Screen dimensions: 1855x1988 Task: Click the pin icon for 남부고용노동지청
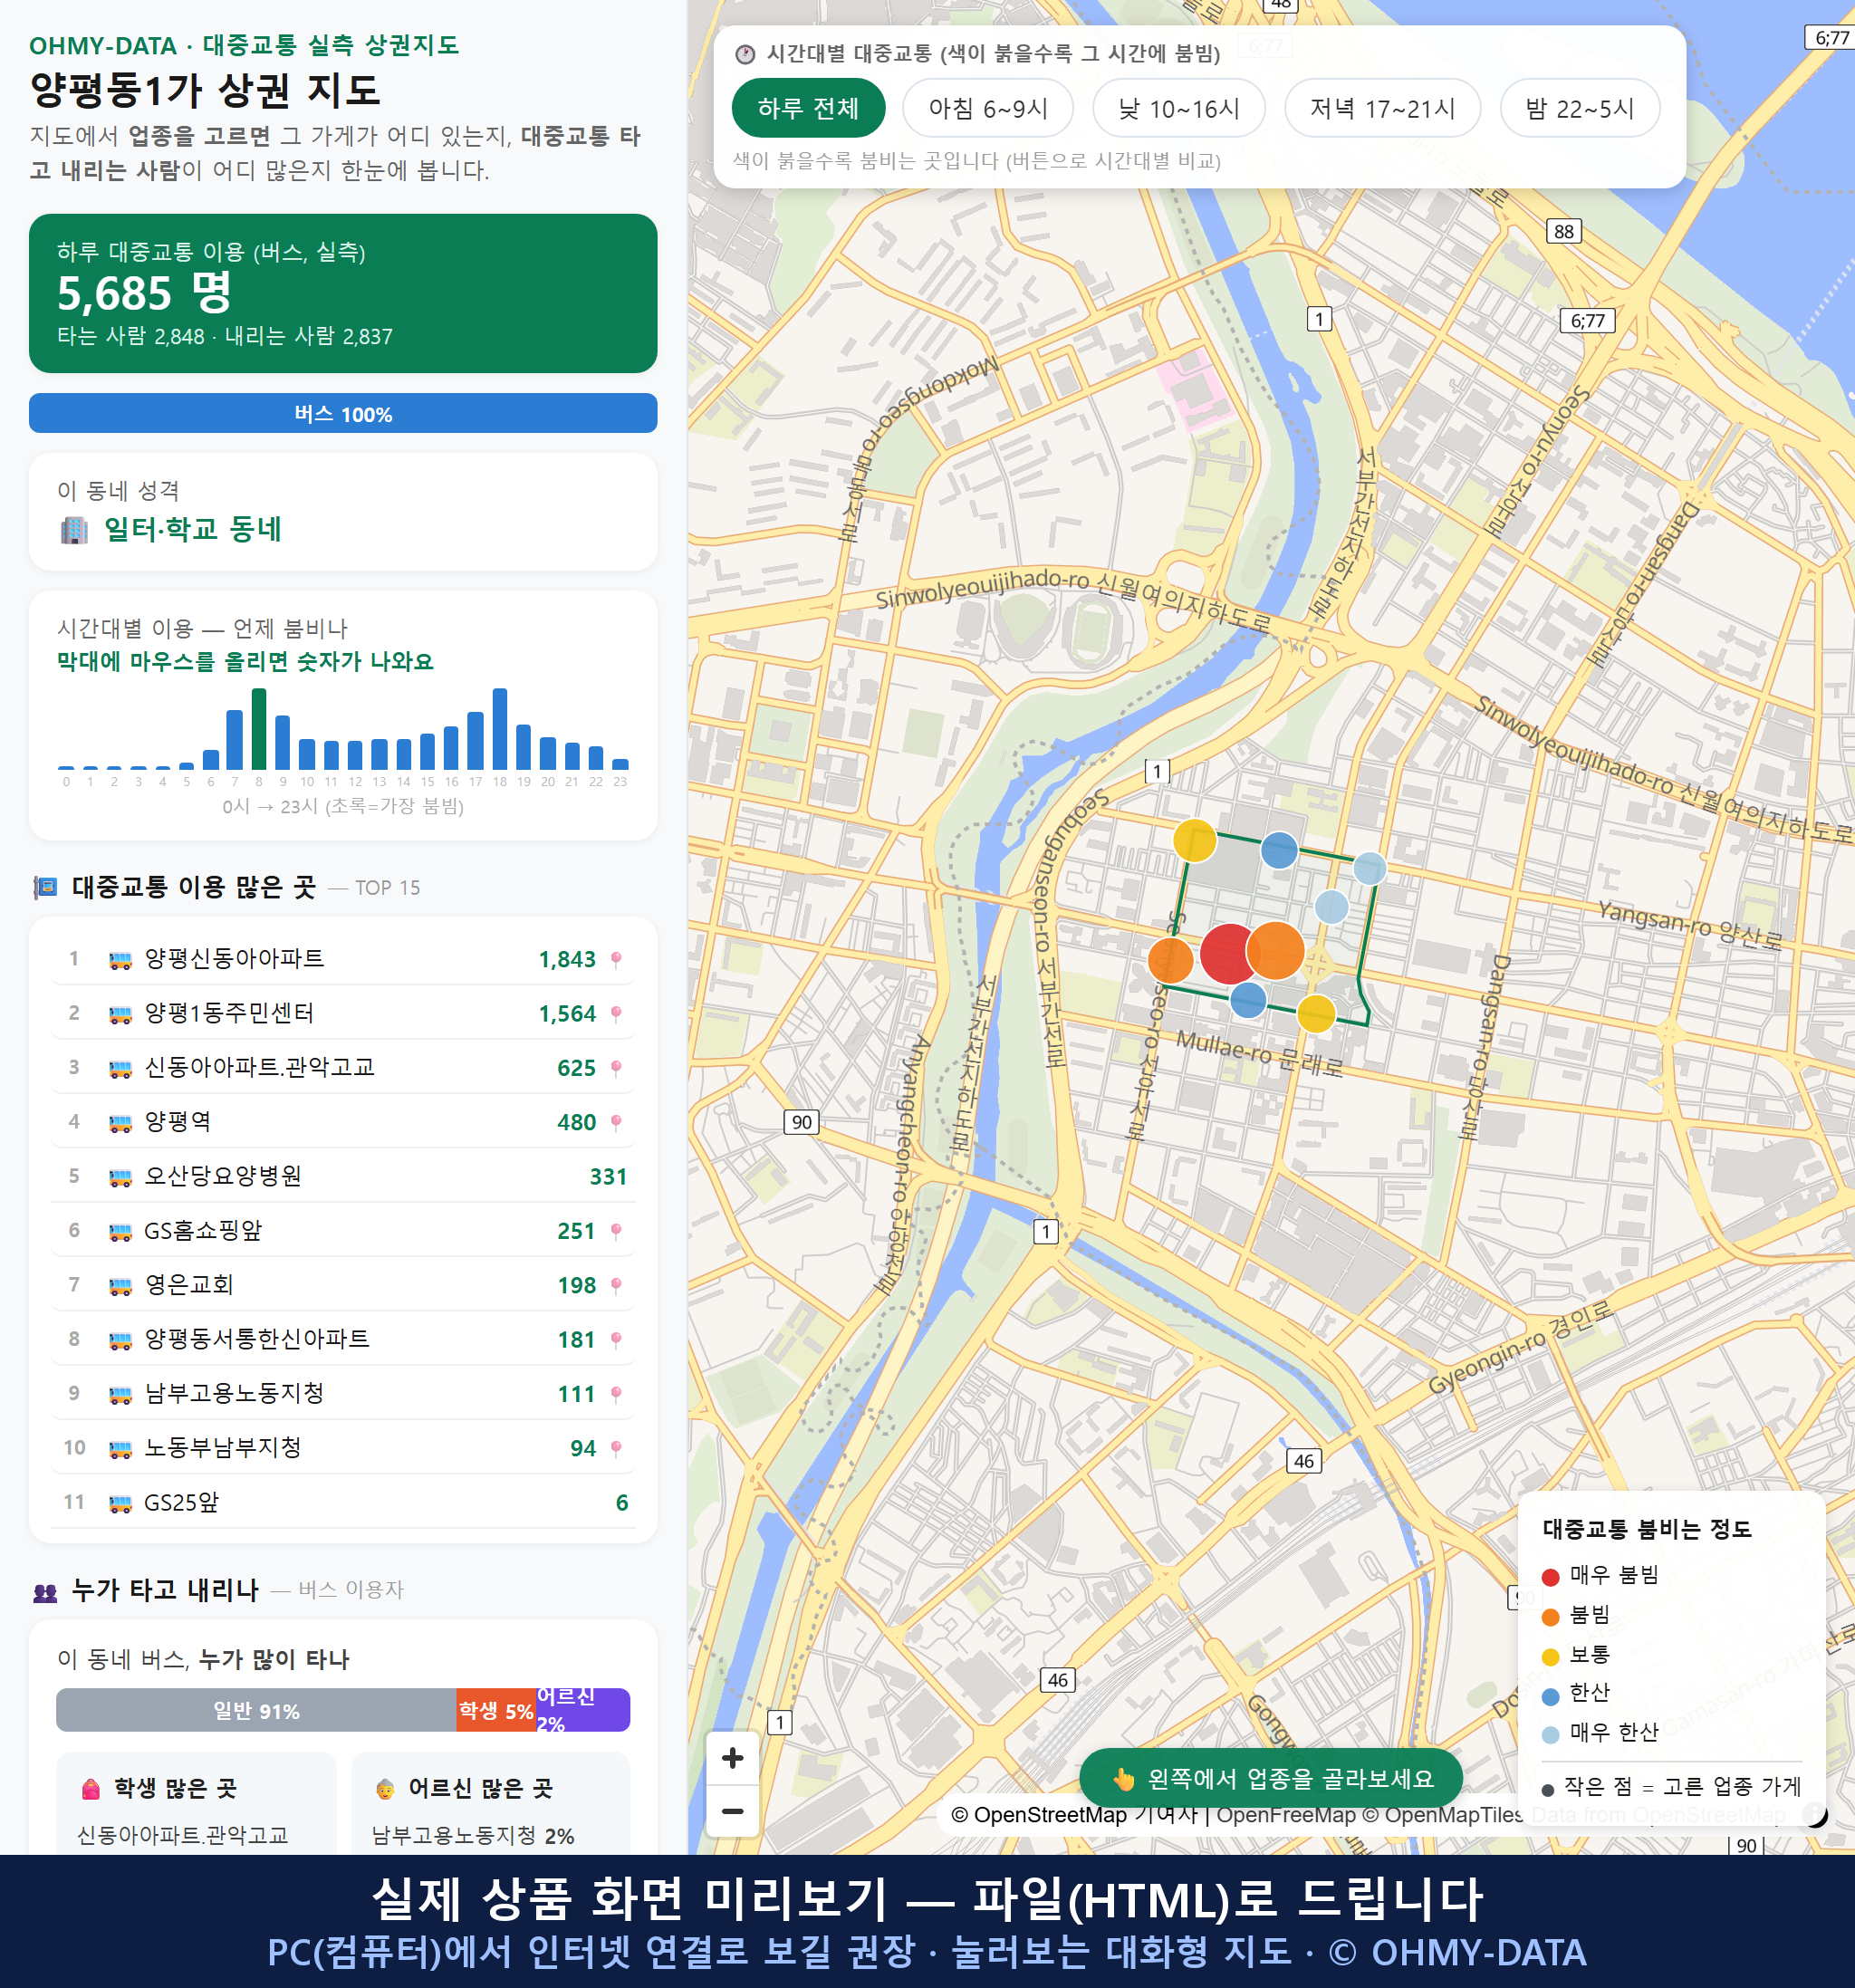(616, 1393)
